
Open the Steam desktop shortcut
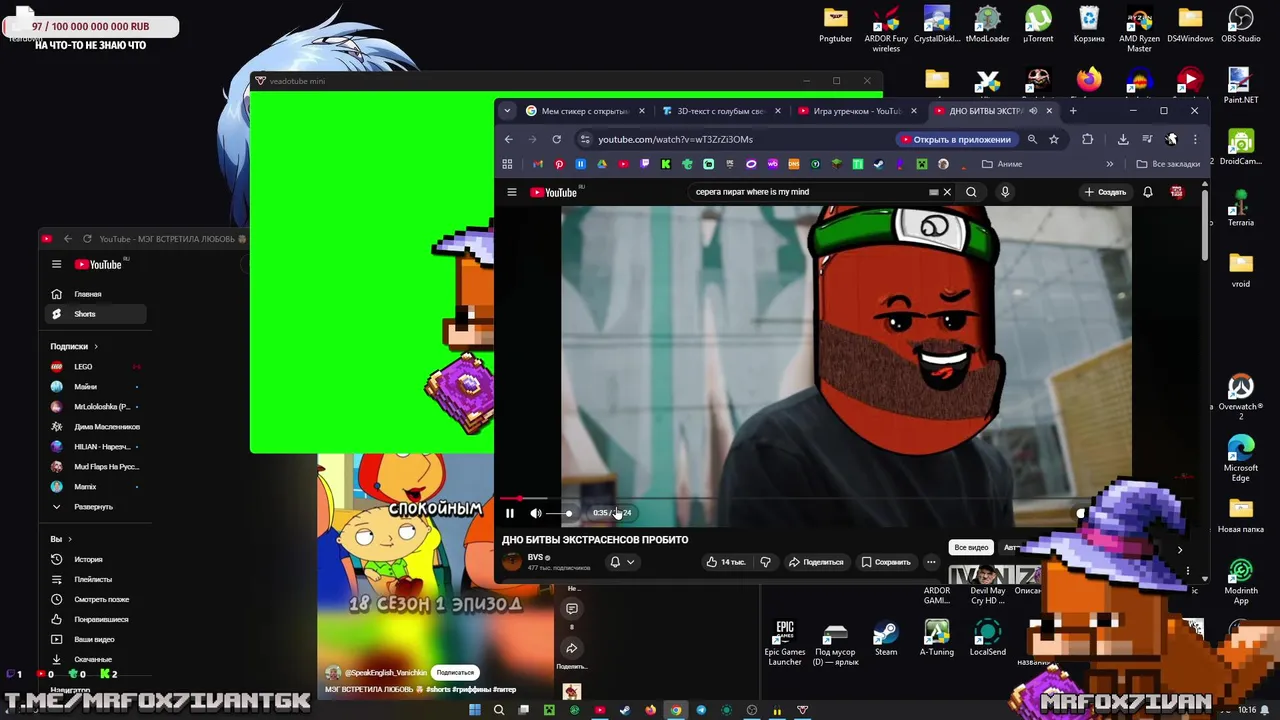[x=886, y=639]
